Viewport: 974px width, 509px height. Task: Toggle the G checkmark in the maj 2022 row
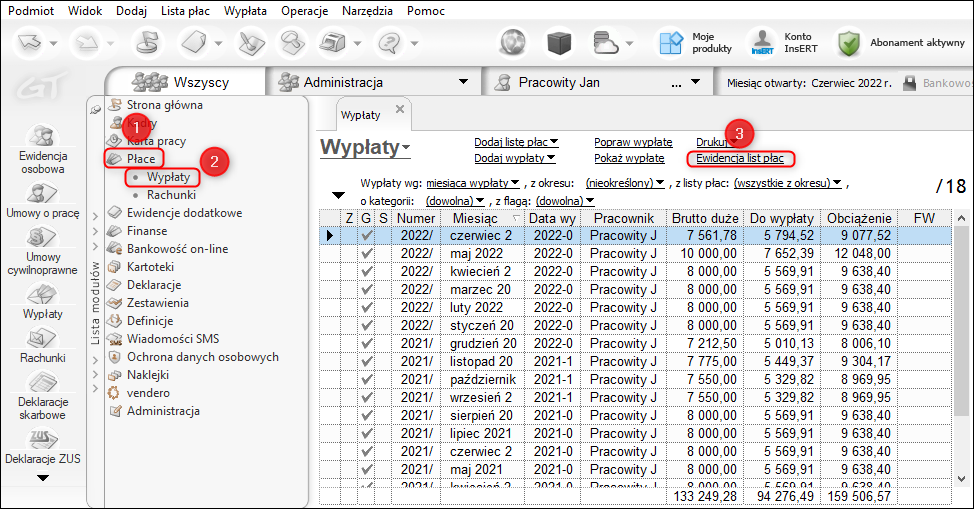point(367,253)
